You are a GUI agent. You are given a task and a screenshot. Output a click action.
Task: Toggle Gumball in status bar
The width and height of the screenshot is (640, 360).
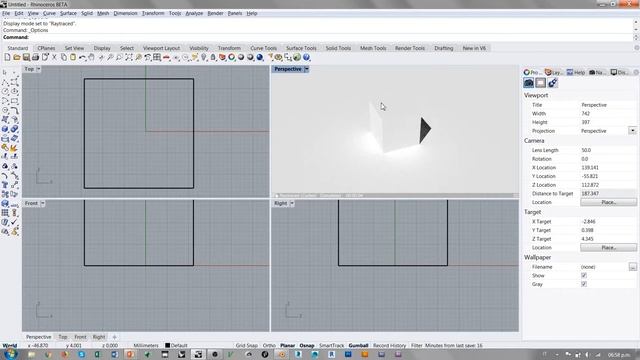coord(358,345)
